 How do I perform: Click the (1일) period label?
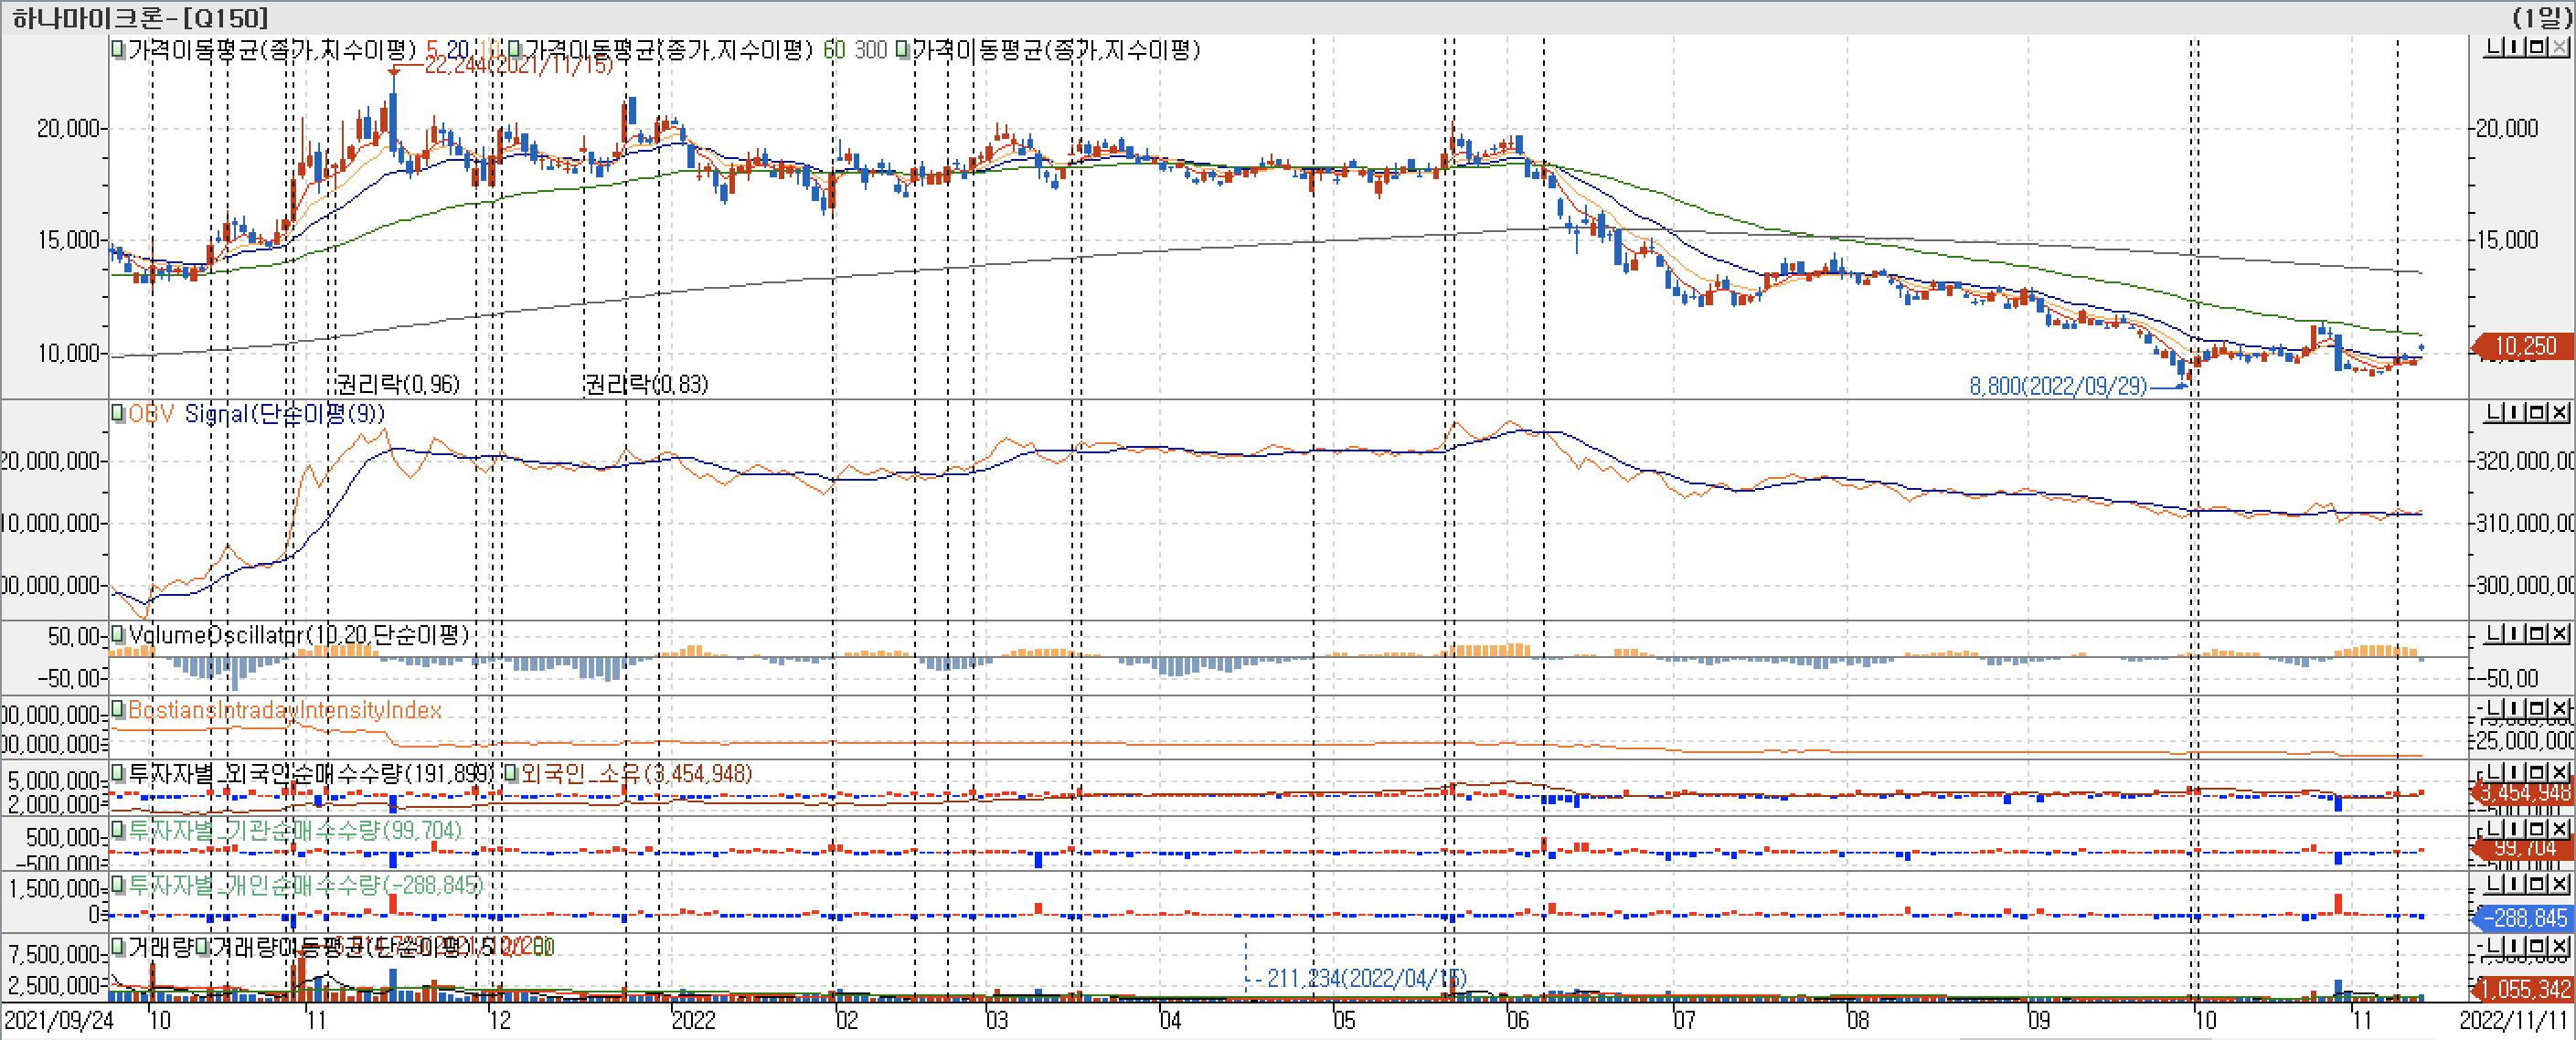click(x=2541, y=17)
